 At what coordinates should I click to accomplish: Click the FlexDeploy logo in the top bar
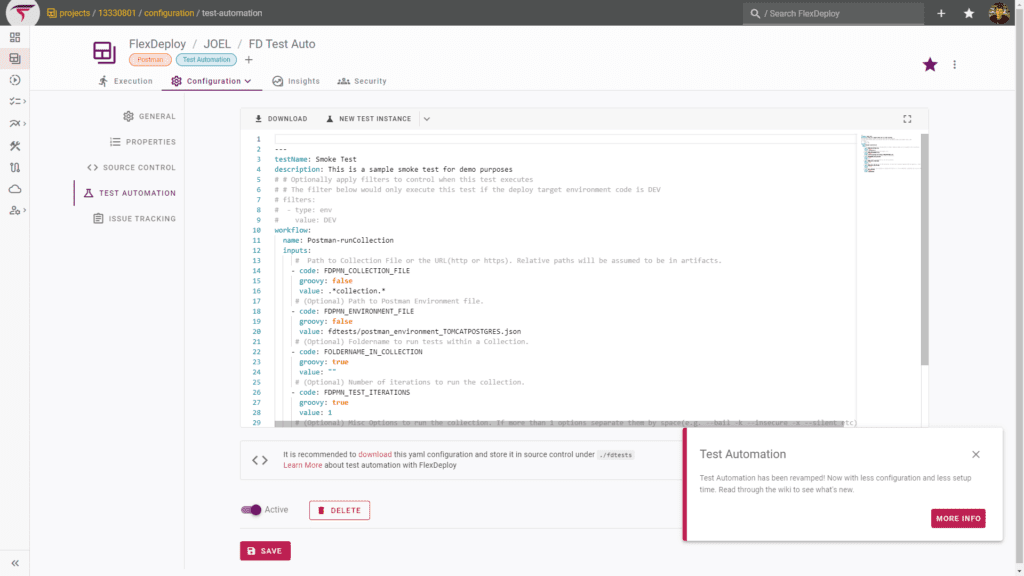(22, 12)
